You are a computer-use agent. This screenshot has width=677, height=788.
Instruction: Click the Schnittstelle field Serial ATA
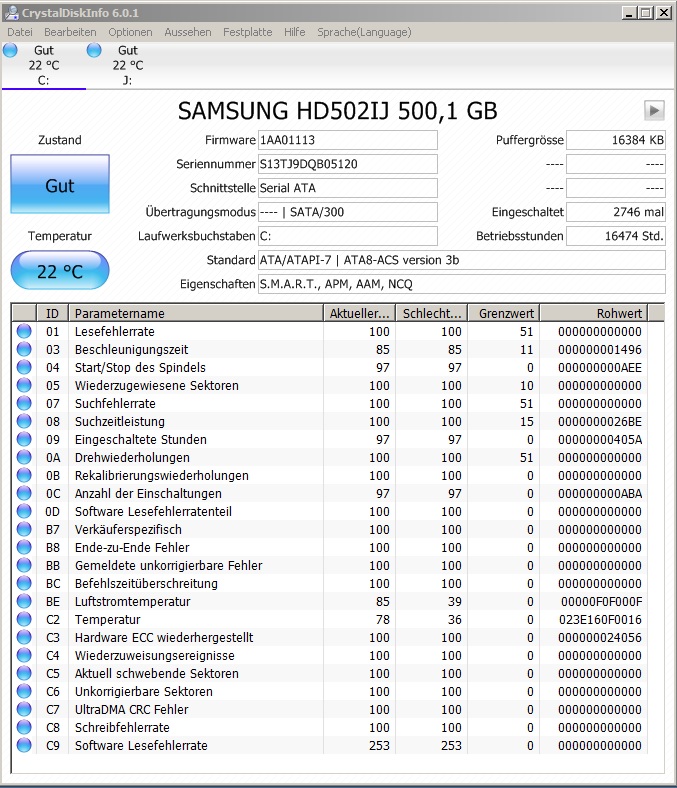(348, 188)
